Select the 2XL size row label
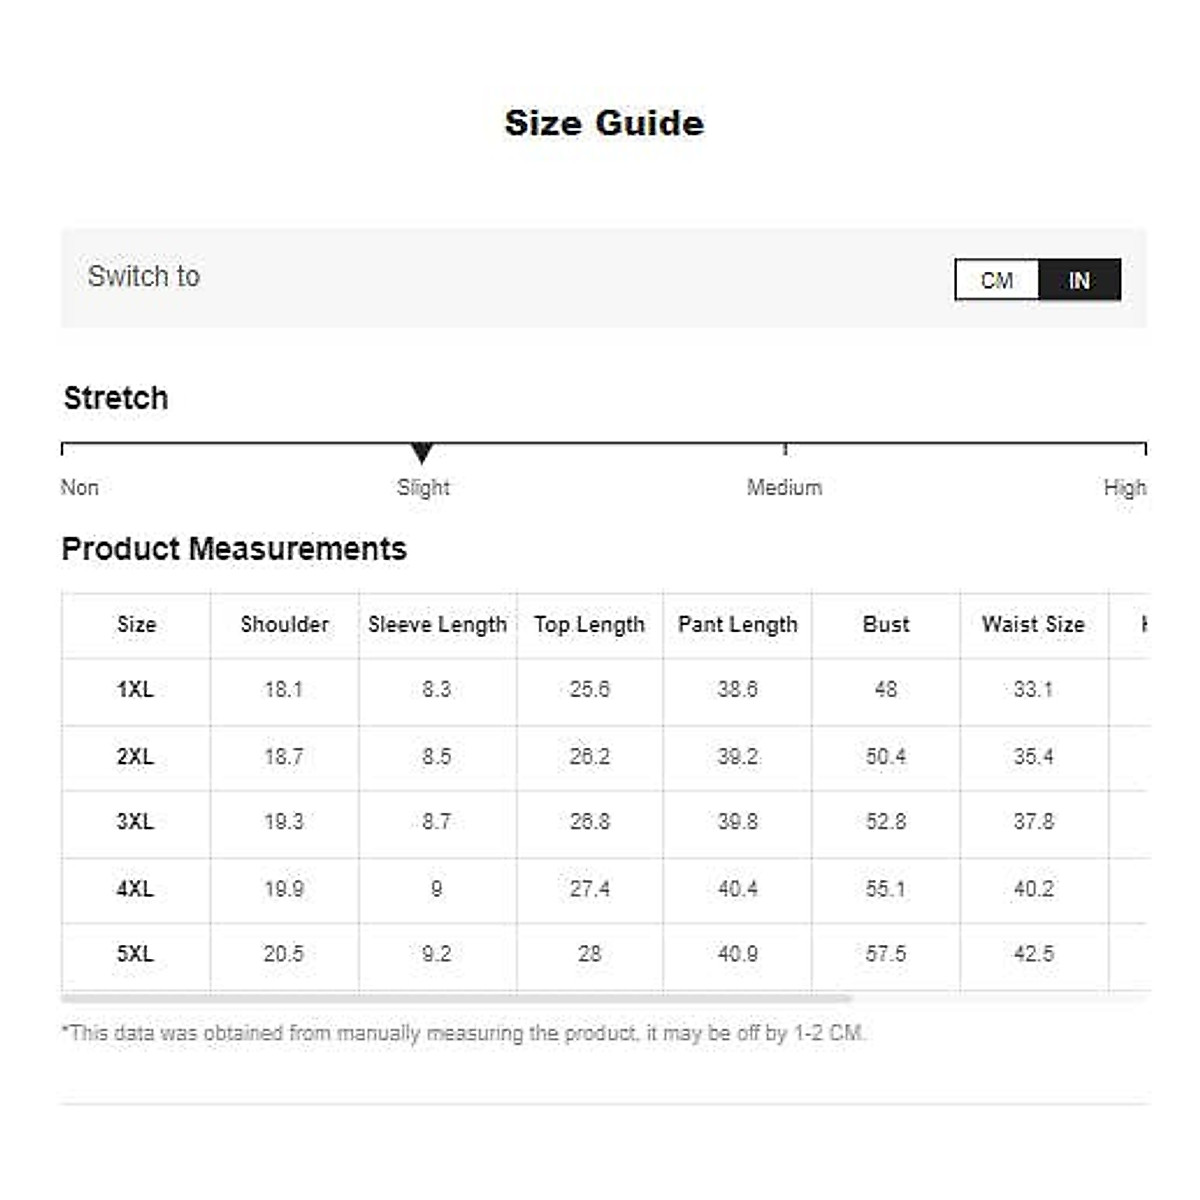The width and height of the screenshot is (1200, 1200). (x=135, y=757)
